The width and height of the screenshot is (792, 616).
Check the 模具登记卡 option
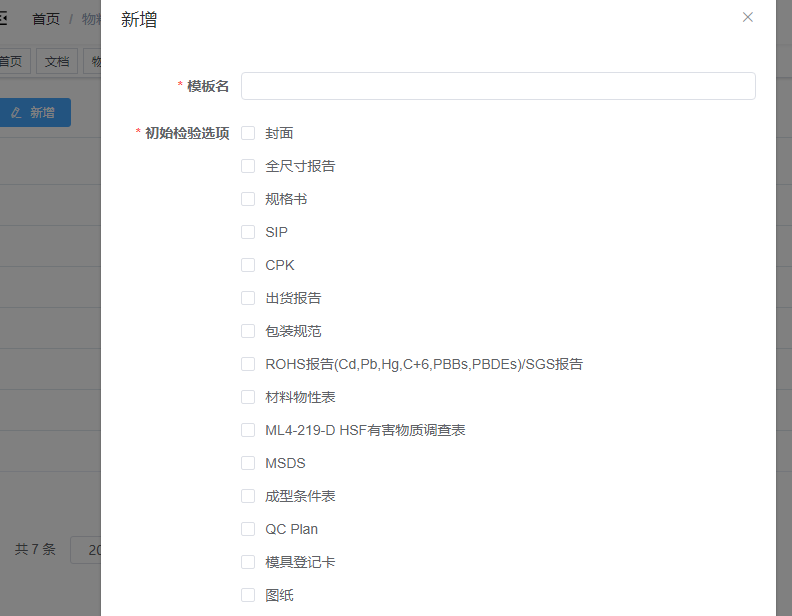coord(248,562)
